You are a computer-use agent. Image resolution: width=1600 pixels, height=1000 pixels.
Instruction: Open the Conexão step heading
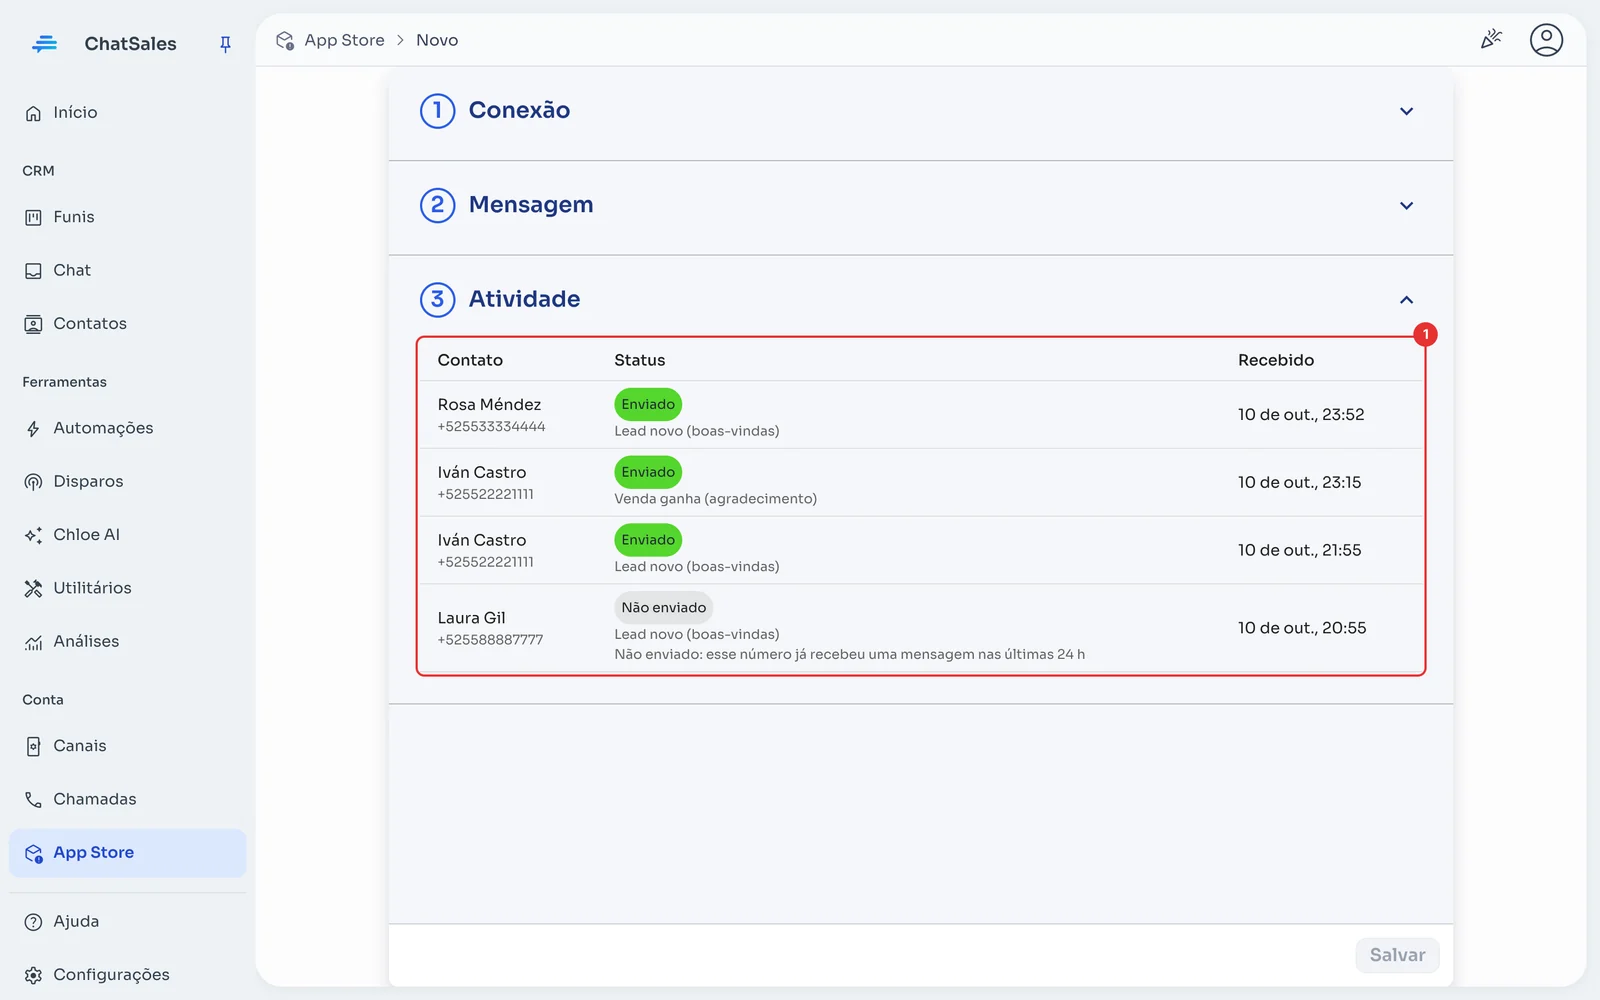[519, 110]
